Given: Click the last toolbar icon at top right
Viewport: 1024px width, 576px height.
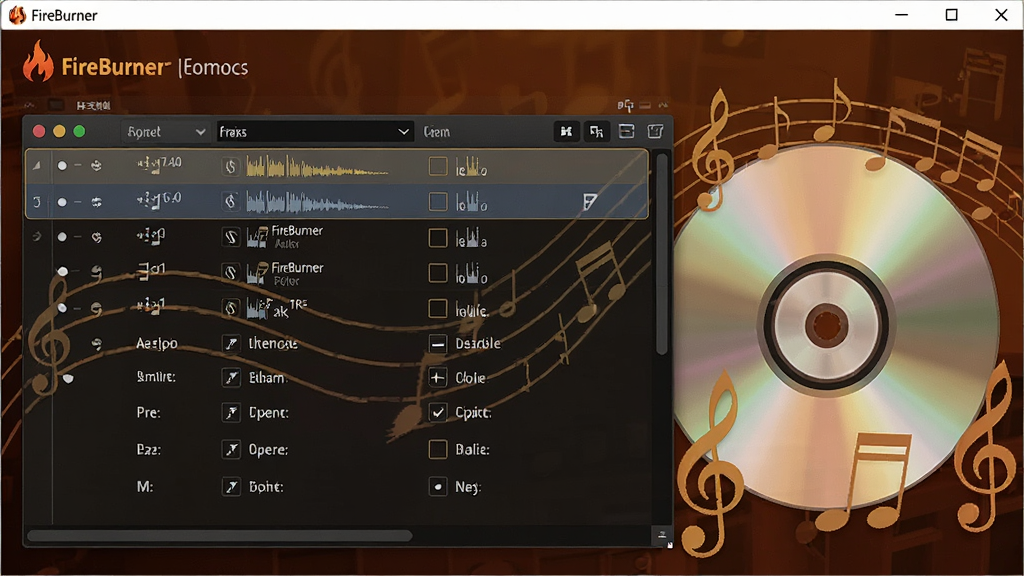Looking at the screenshot, I should (655, 131).
